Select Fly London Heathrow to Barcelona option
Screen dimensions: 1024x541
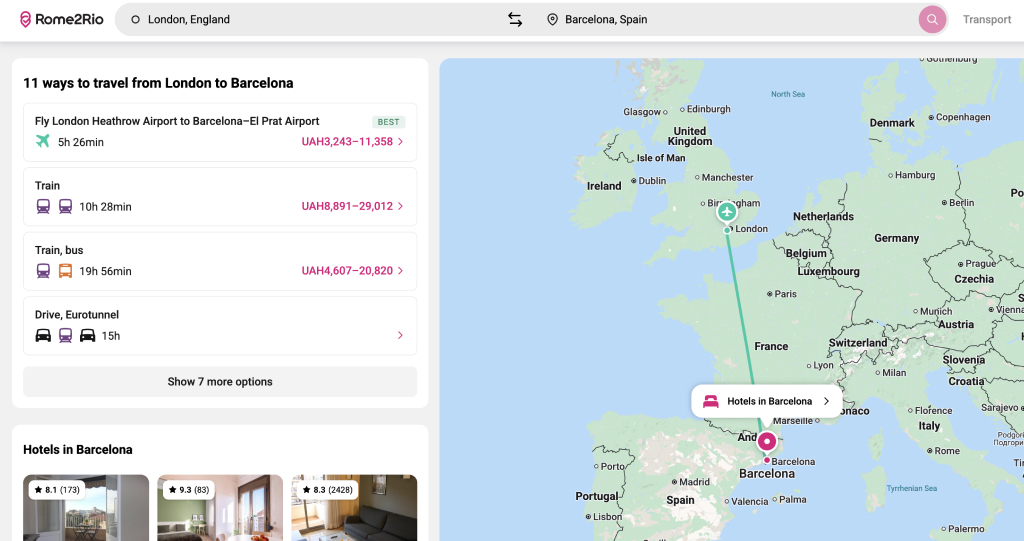[220, 132]
